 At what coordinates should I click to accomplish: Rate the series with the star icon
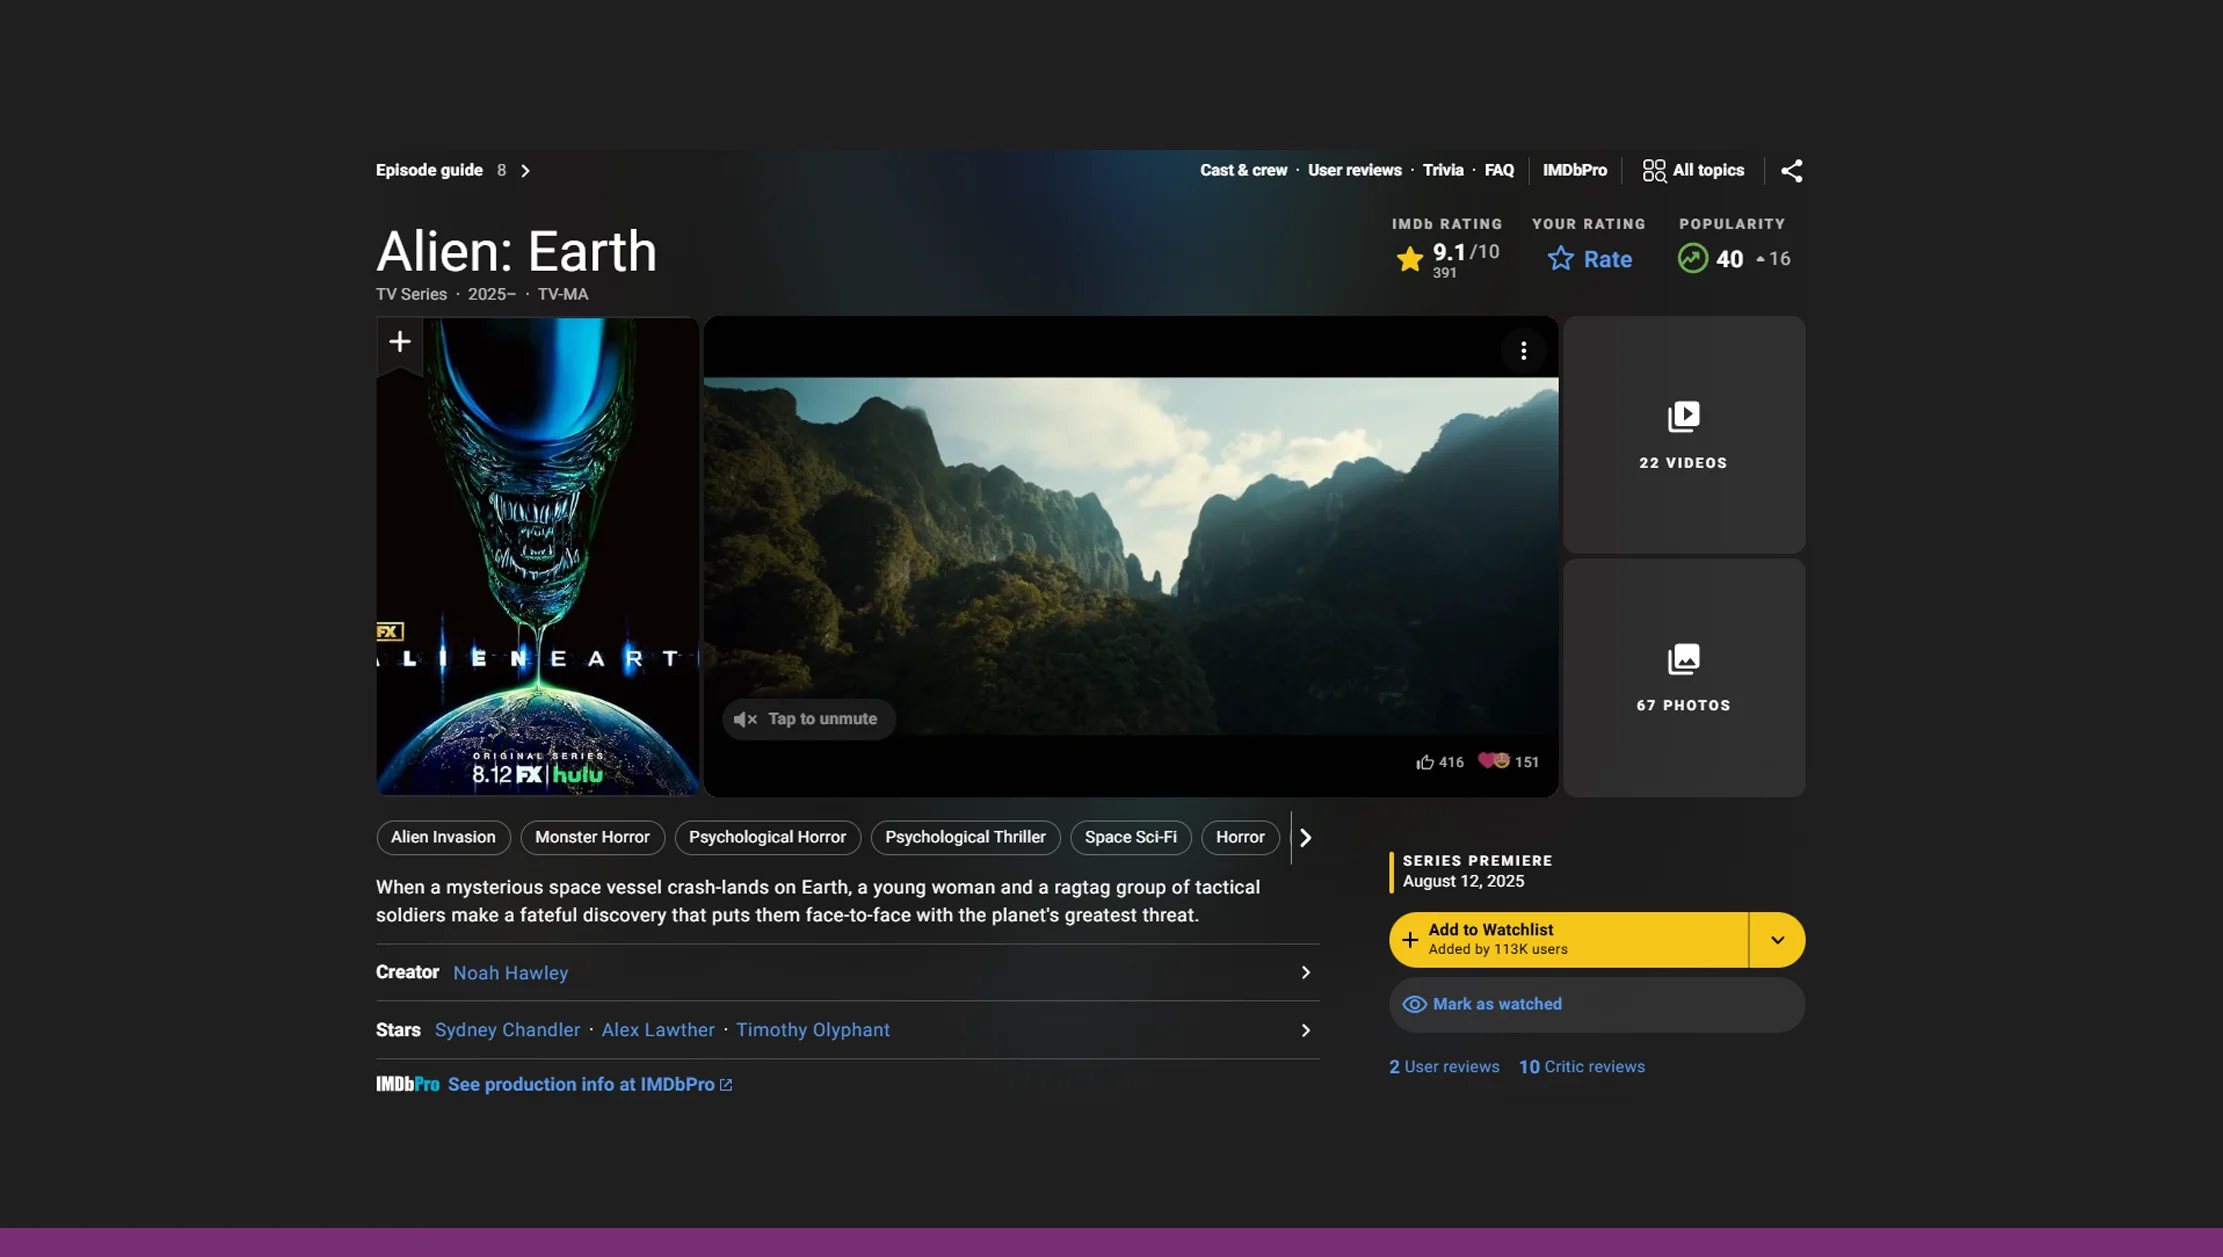[x=1560, y=258]
